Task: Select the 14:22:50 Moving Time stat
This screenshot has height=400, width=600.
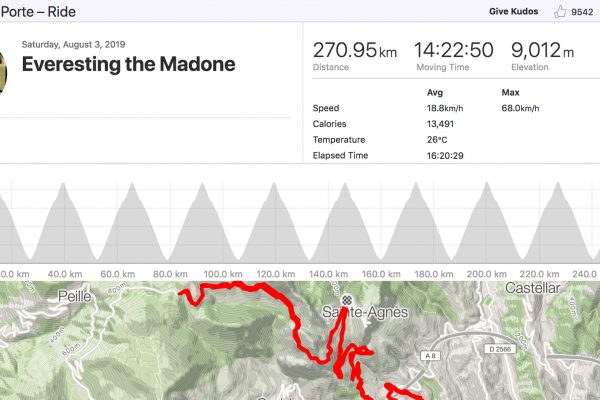Action: tap(453, 55)
